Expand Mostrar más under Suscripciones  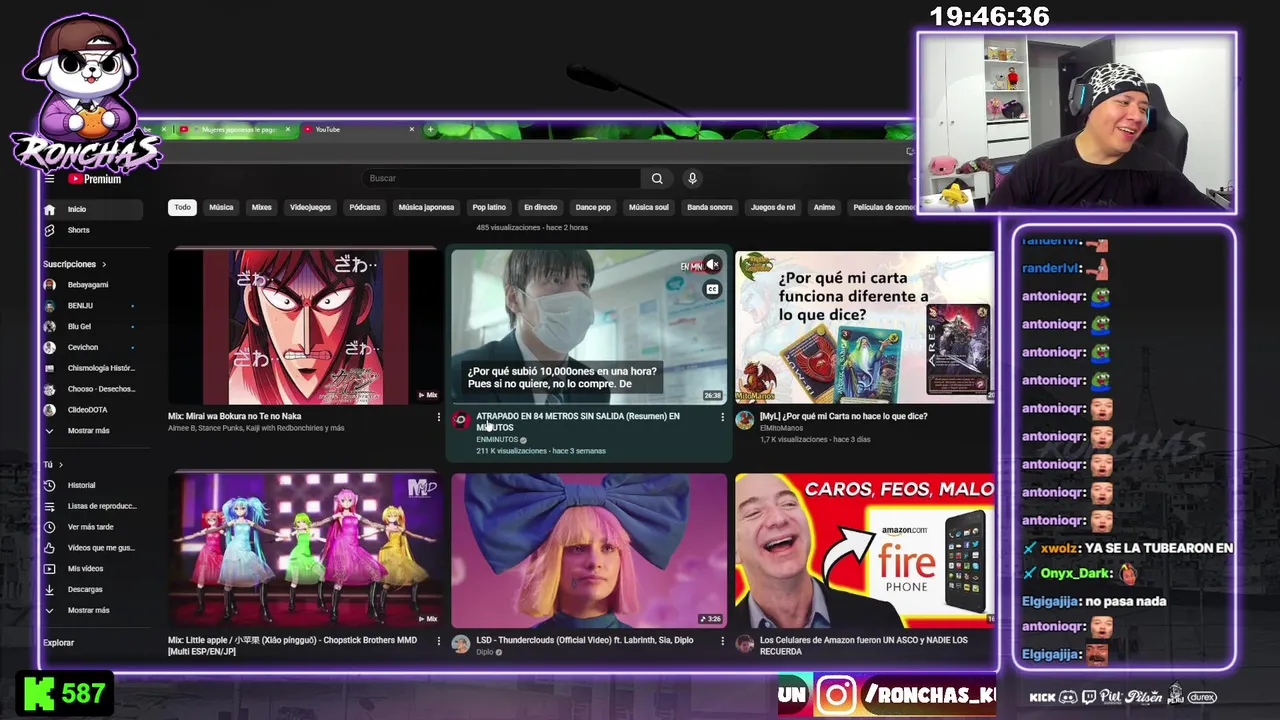tap(92, 431)
